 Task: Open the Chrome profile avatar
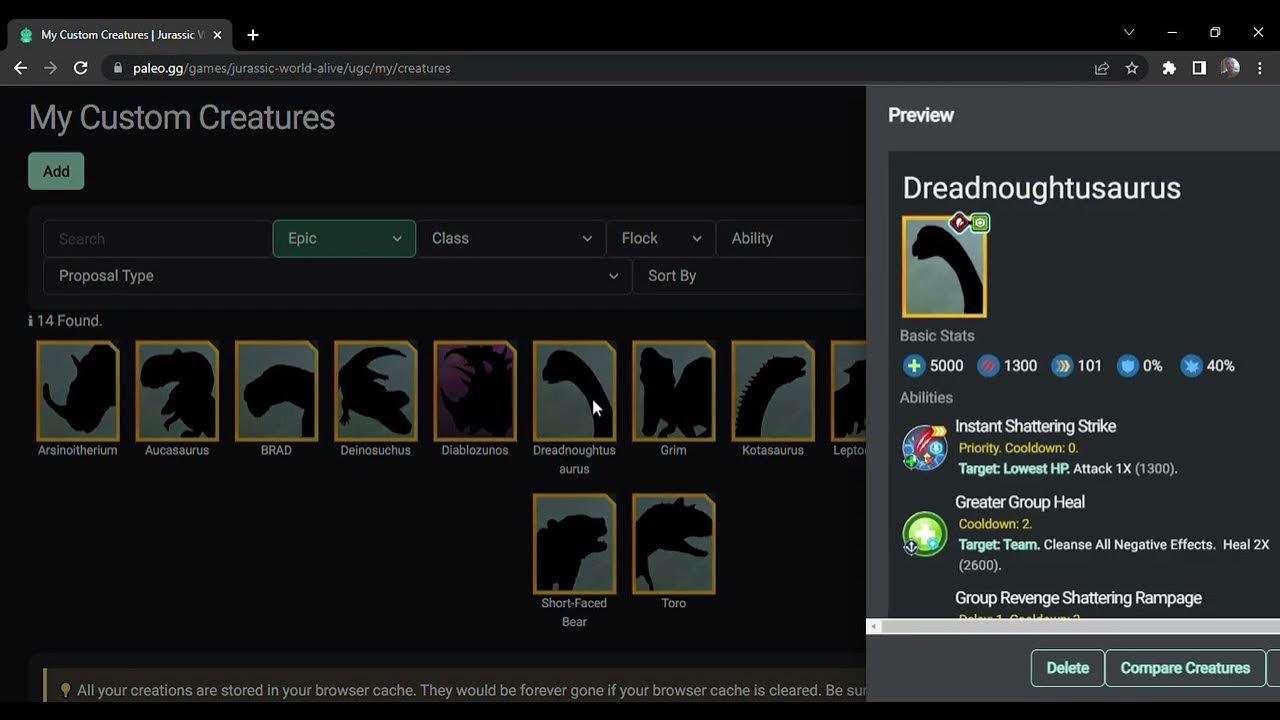coord(1230,68)
